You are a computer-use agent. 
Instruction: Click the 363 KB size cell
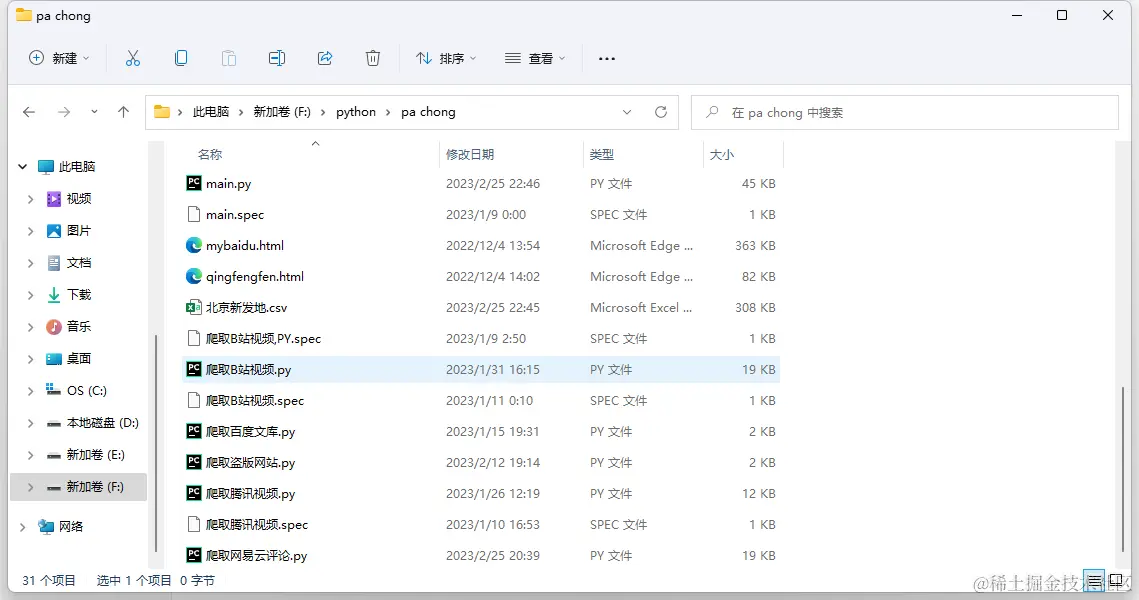pyautogui.click(x=755, y=246)
